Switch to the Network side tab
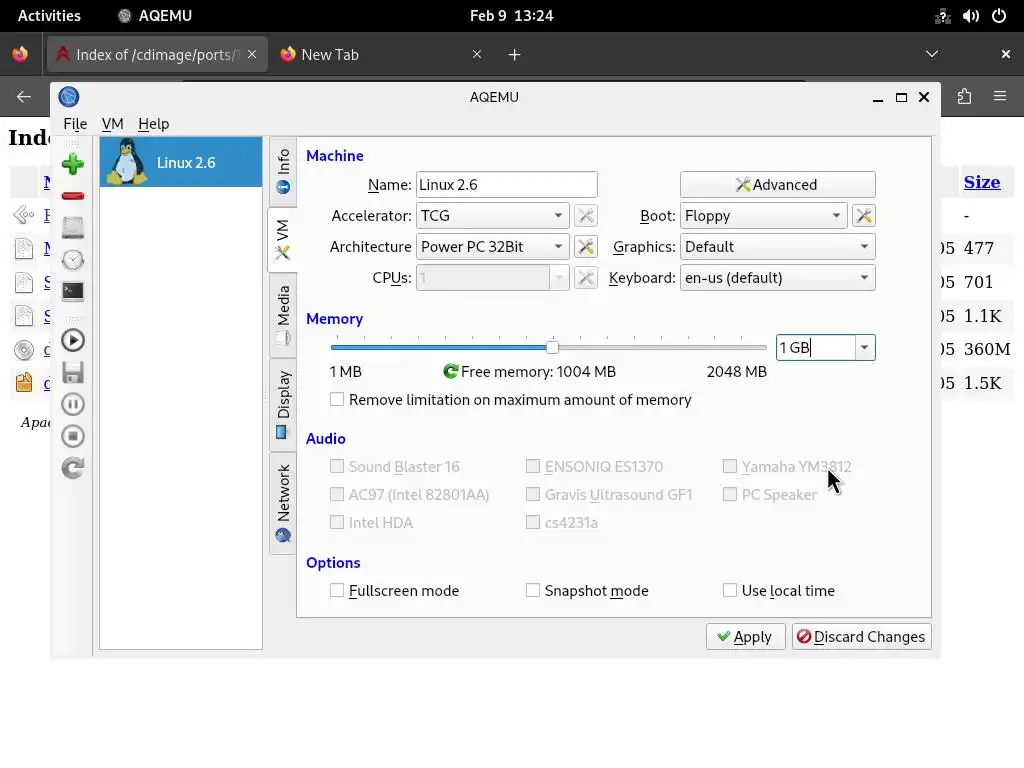This screenshot has height=768, width=1024. 283,503
